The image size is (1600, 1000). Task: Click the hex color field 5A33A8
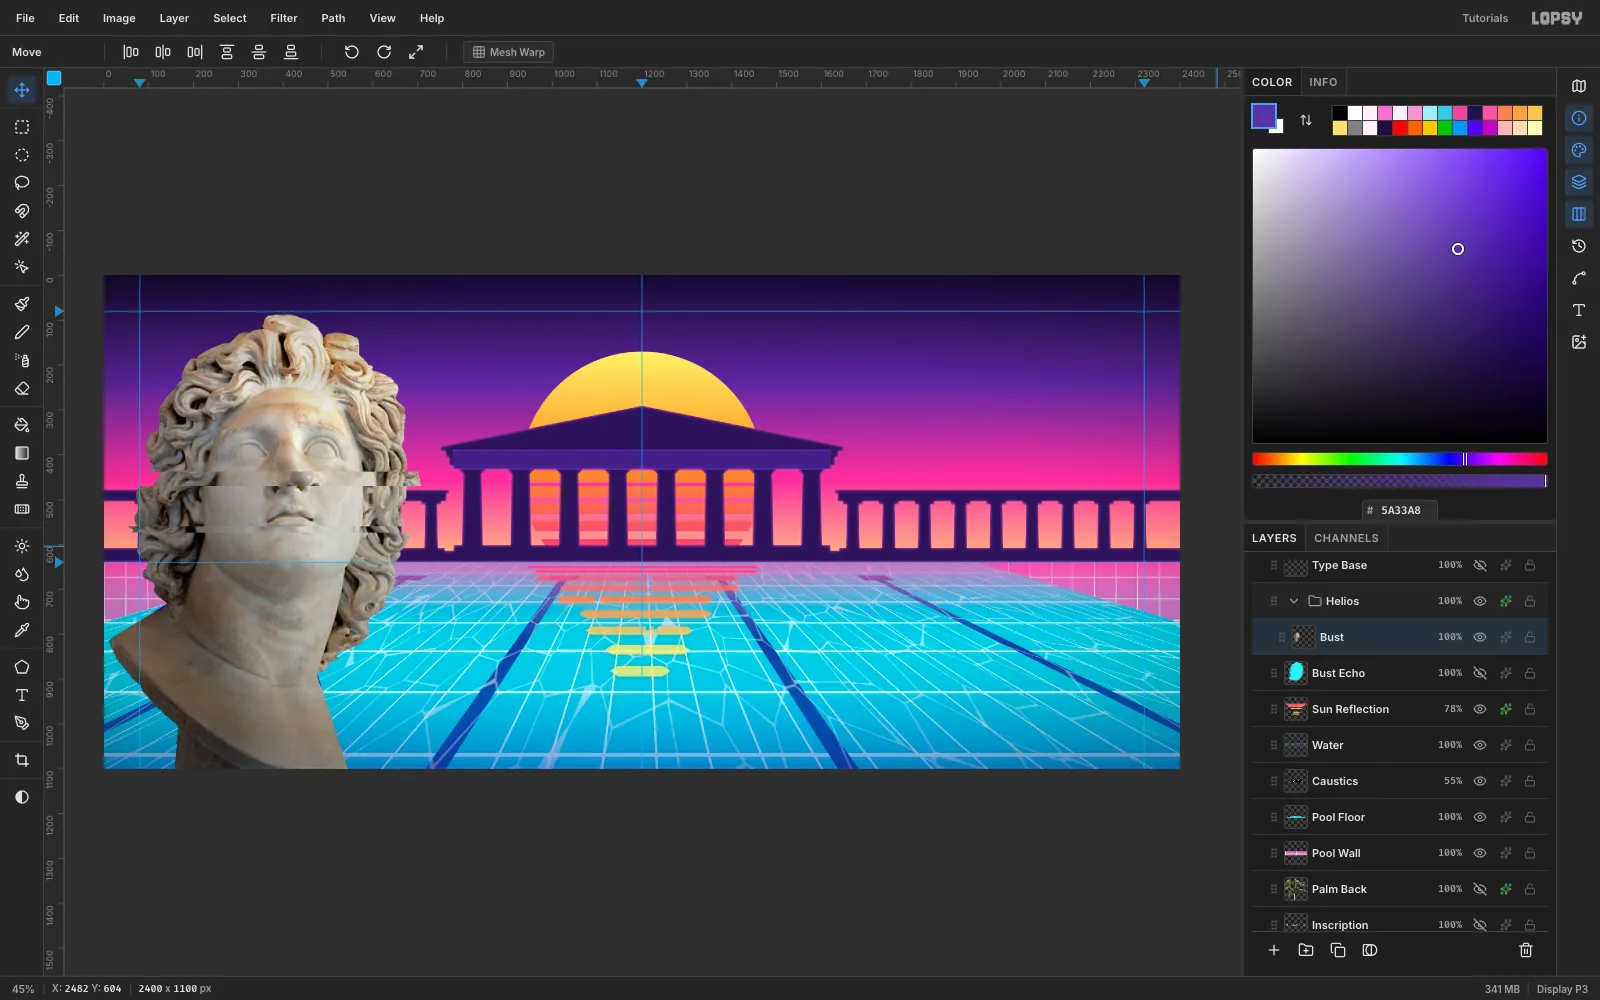point(1400,510)
